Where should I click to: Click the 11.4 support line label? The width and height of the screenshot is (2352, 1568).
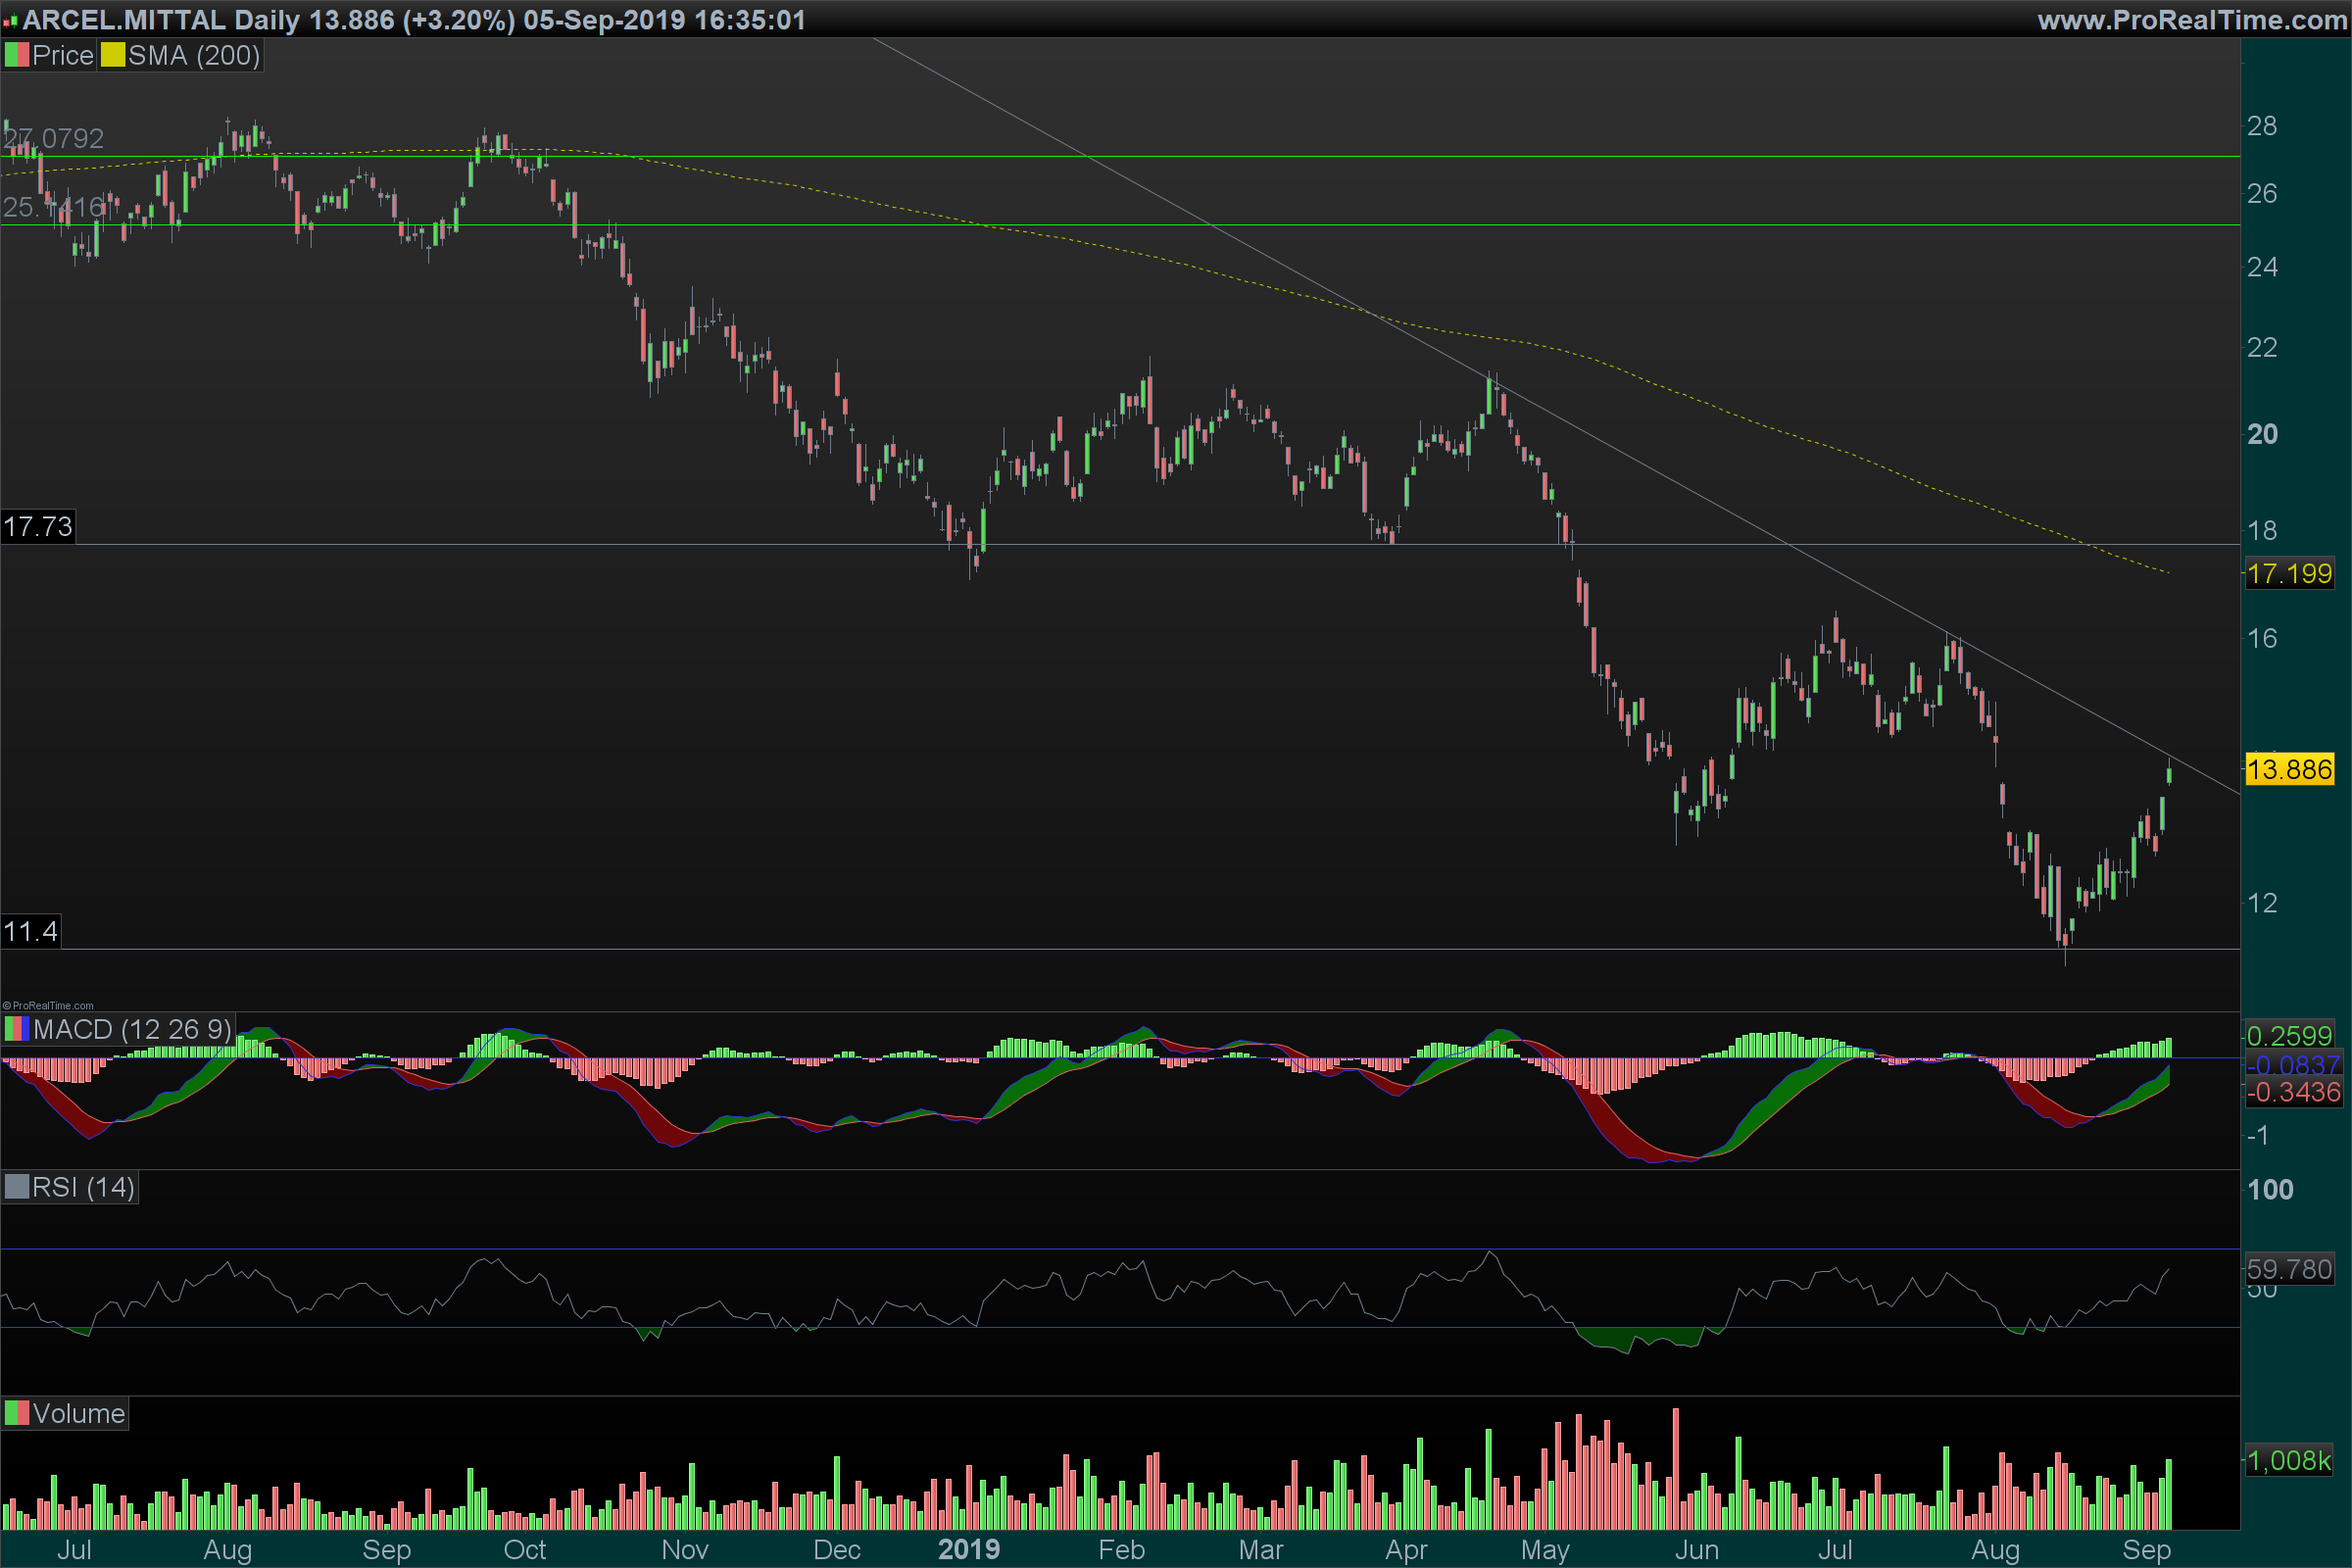click(x=30, y=932)
